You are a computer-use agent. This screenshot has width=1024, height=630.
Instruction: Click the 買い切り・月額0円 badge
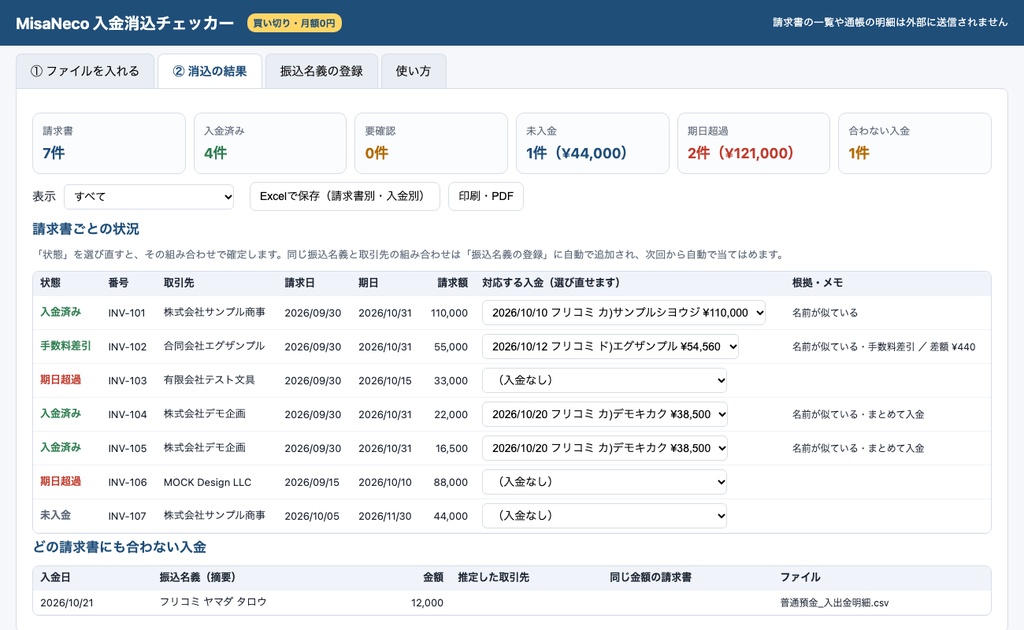pyautogui.click(x=294, y=23)
